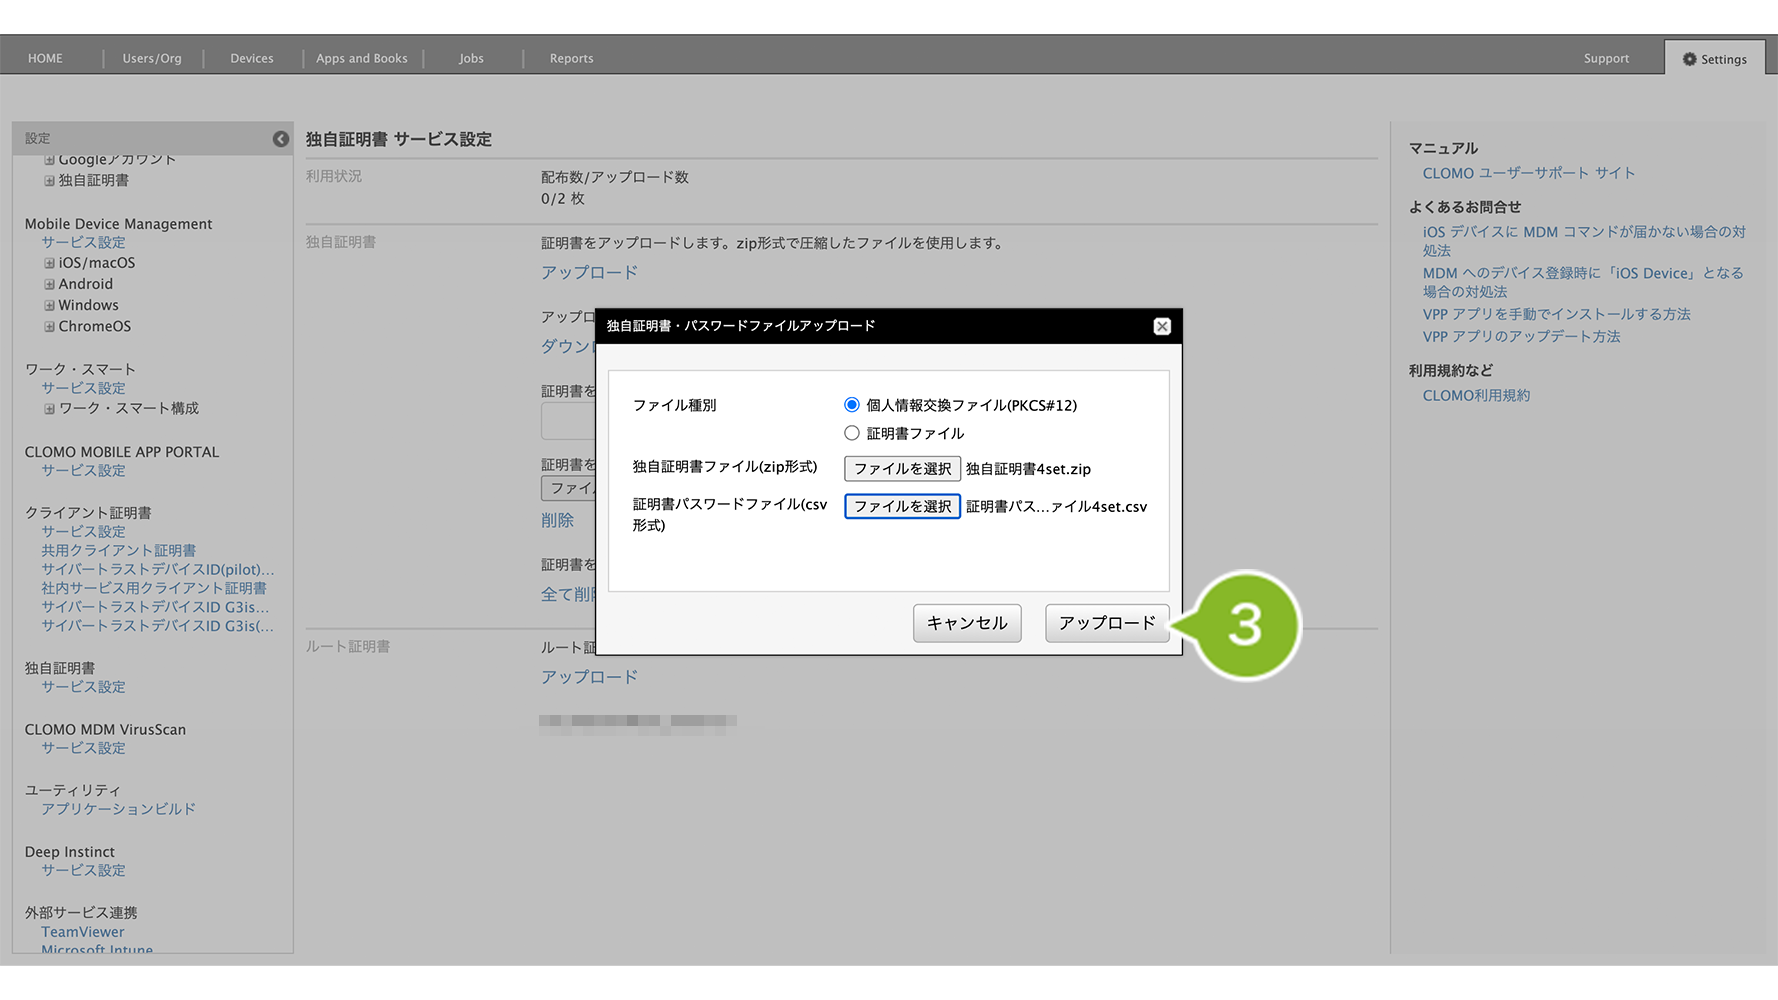Expand the ワーク・スマート構成 node
1778x1000 pixels.
click(x=49, y=408)
